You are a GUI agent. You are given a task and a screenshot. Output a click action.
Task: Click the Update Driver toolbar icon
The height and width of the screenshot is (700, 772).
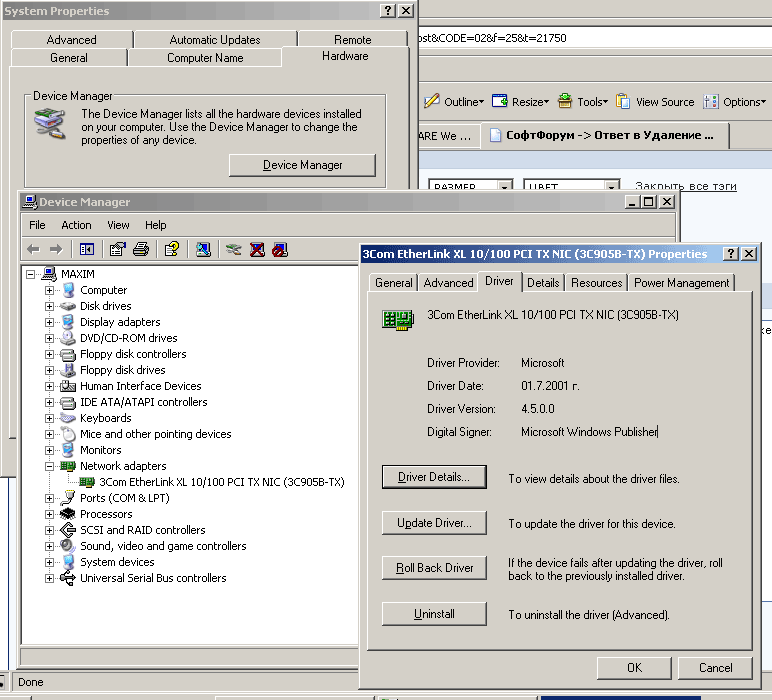[233, 250]
